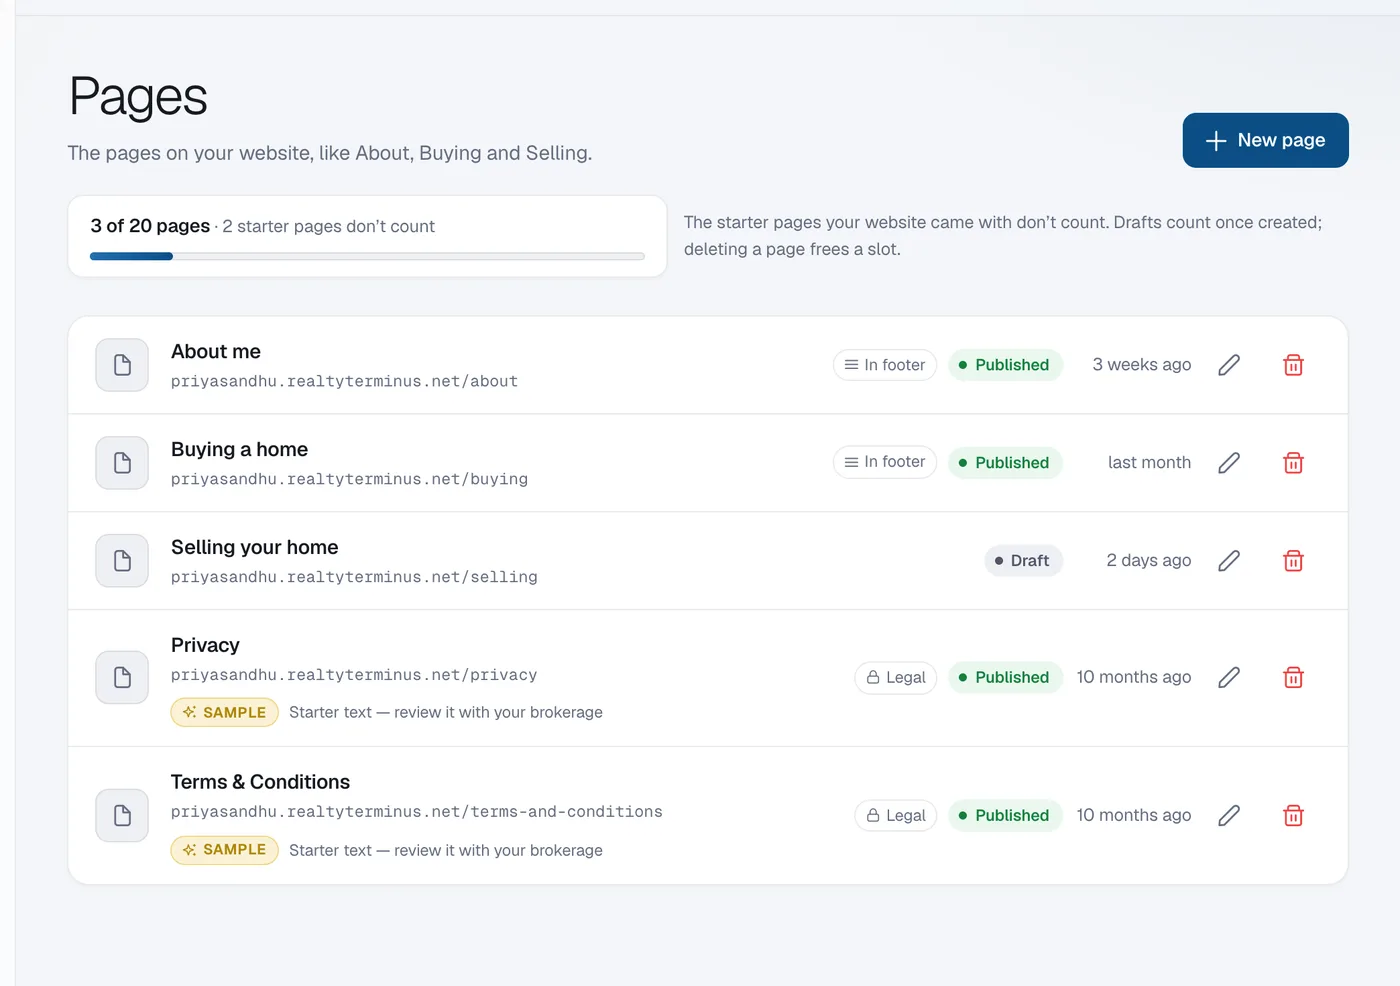
Task: Click the priyasandhu.realtyterminus.net/buying URL
Action: click(350, 480)
